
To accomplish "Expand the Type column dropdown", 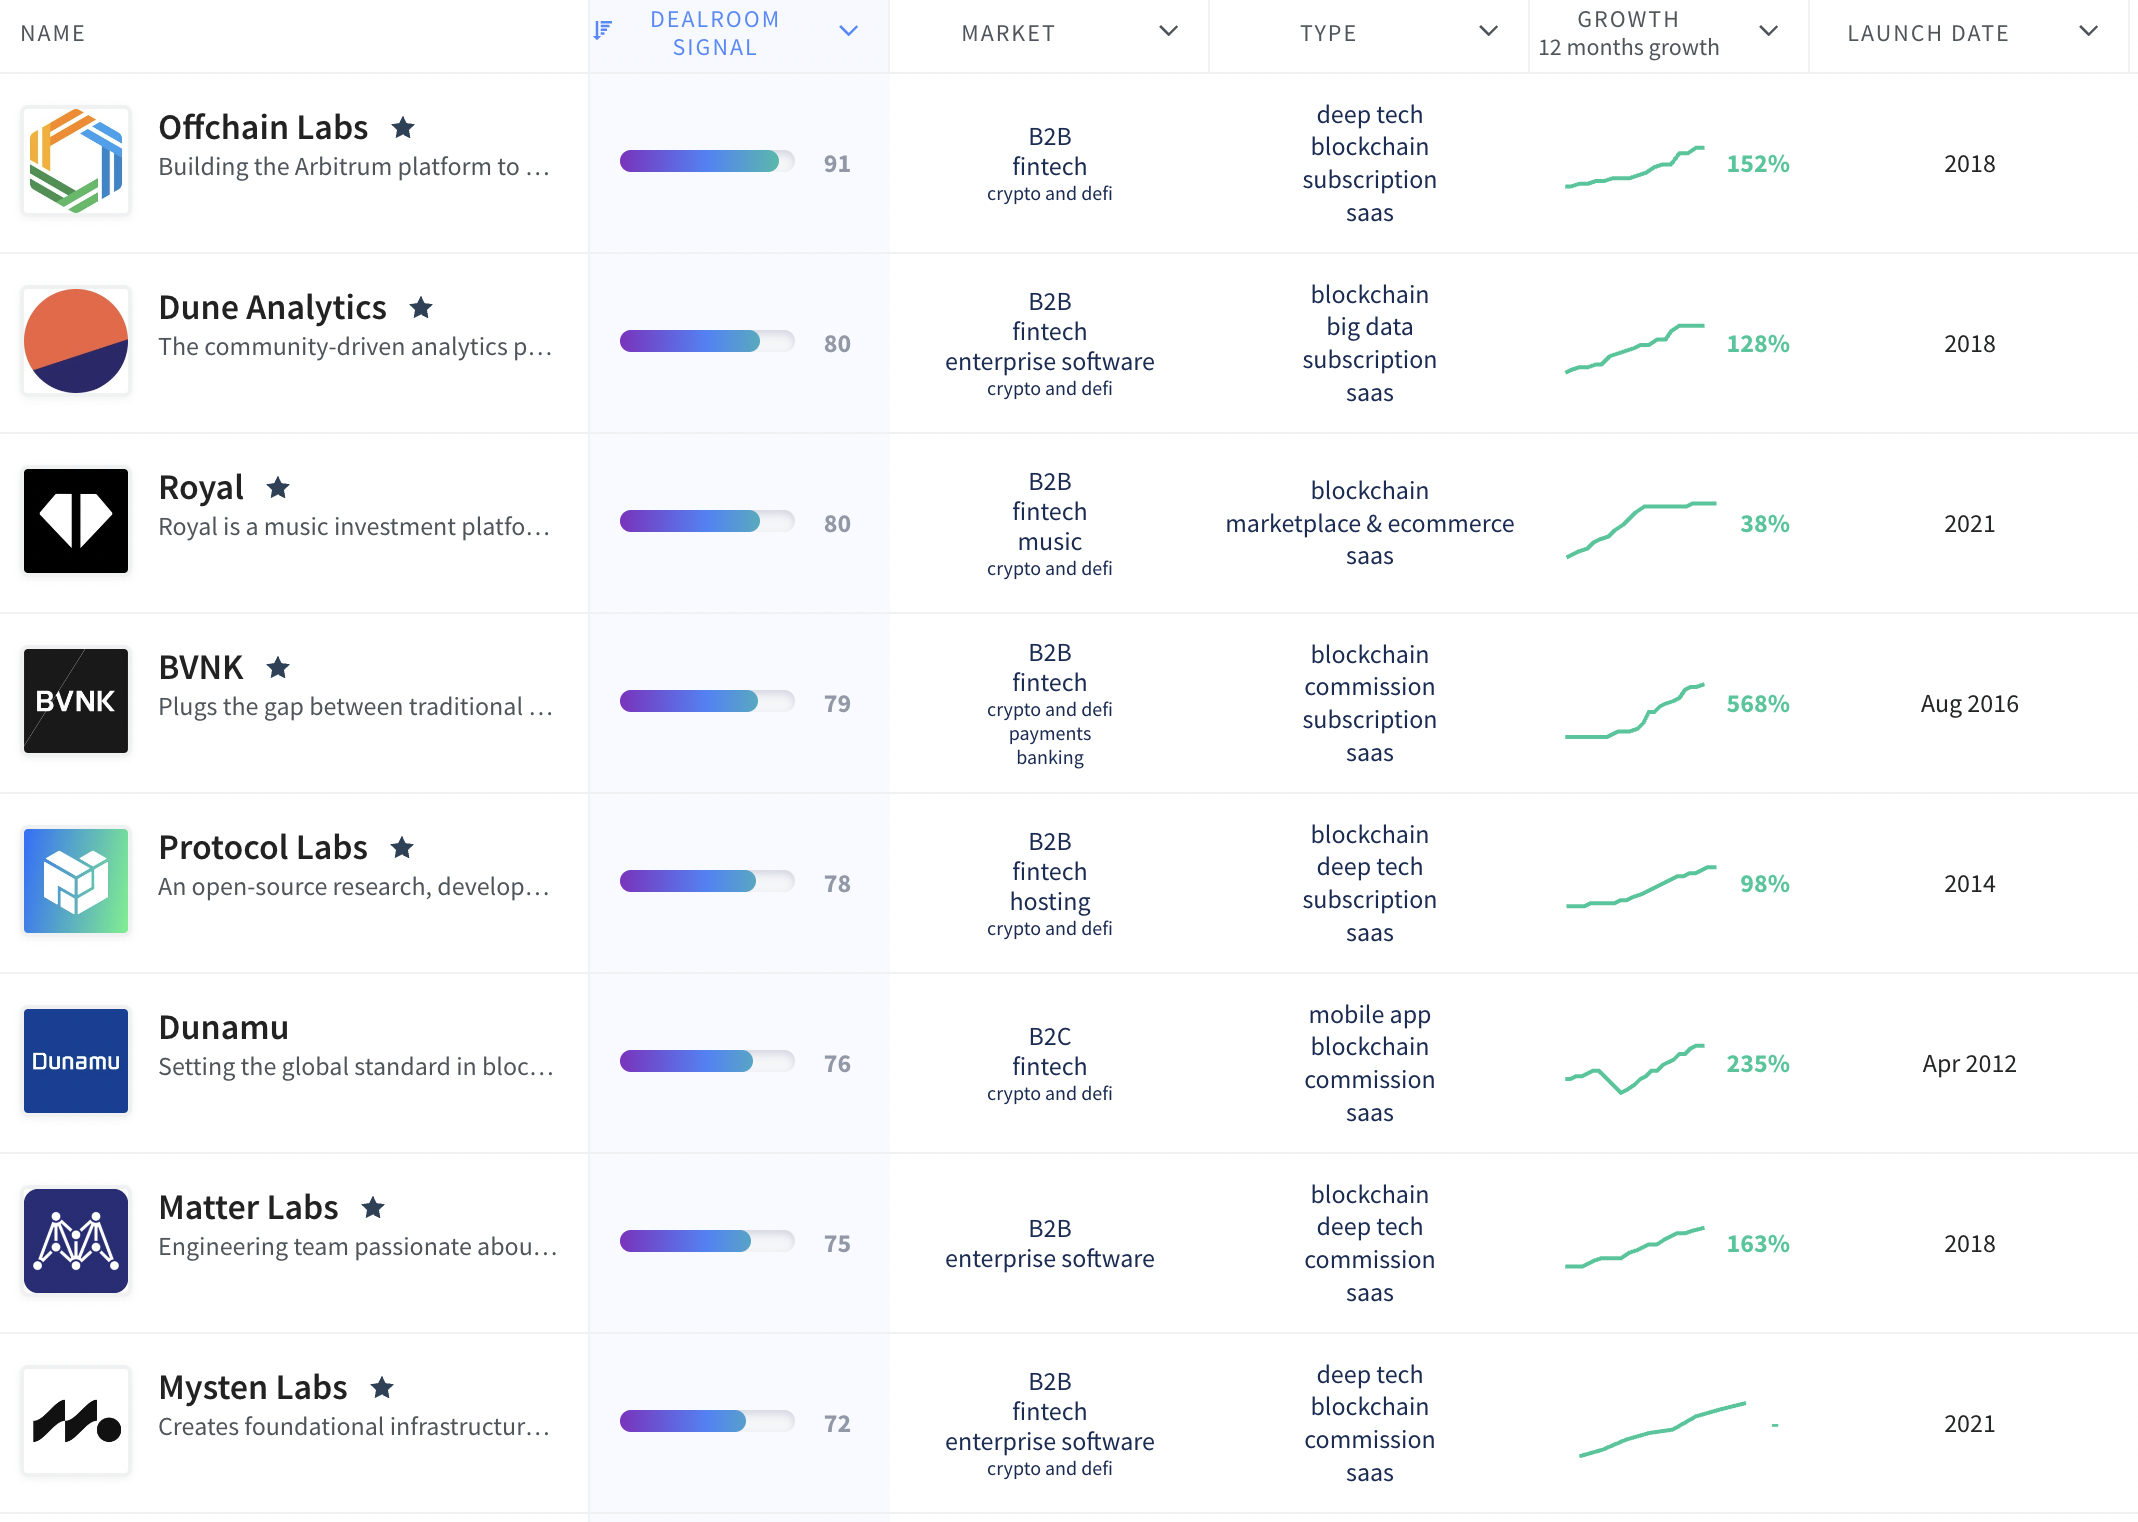I will [x=1487, y=32].
